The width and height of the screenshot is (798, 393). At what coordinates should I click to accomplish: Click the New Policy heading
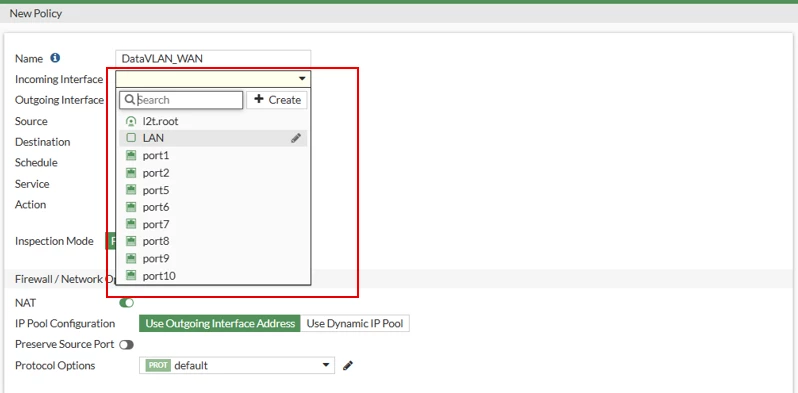point(36,14)
